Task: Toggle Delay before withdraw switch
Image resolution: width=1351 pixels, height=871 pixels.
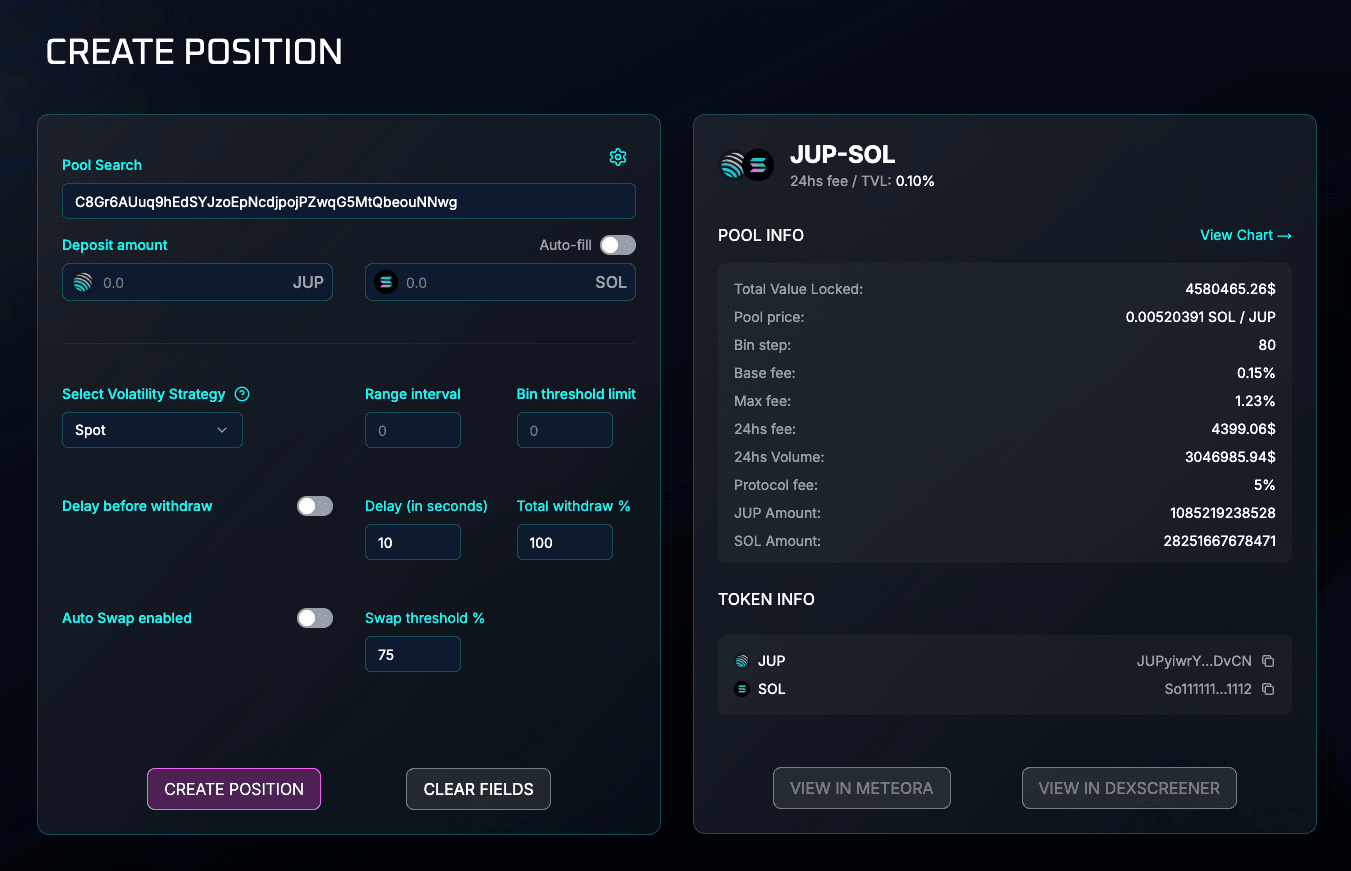Action: [x=315, y=506]
